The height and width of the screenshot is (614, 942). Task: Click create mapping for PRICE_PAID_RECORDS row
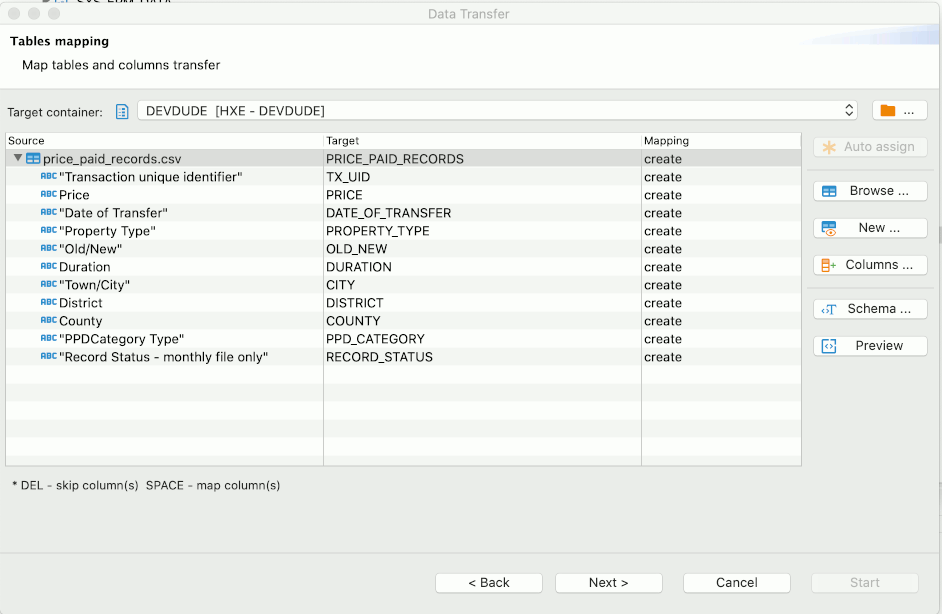(x=721, y=159)
